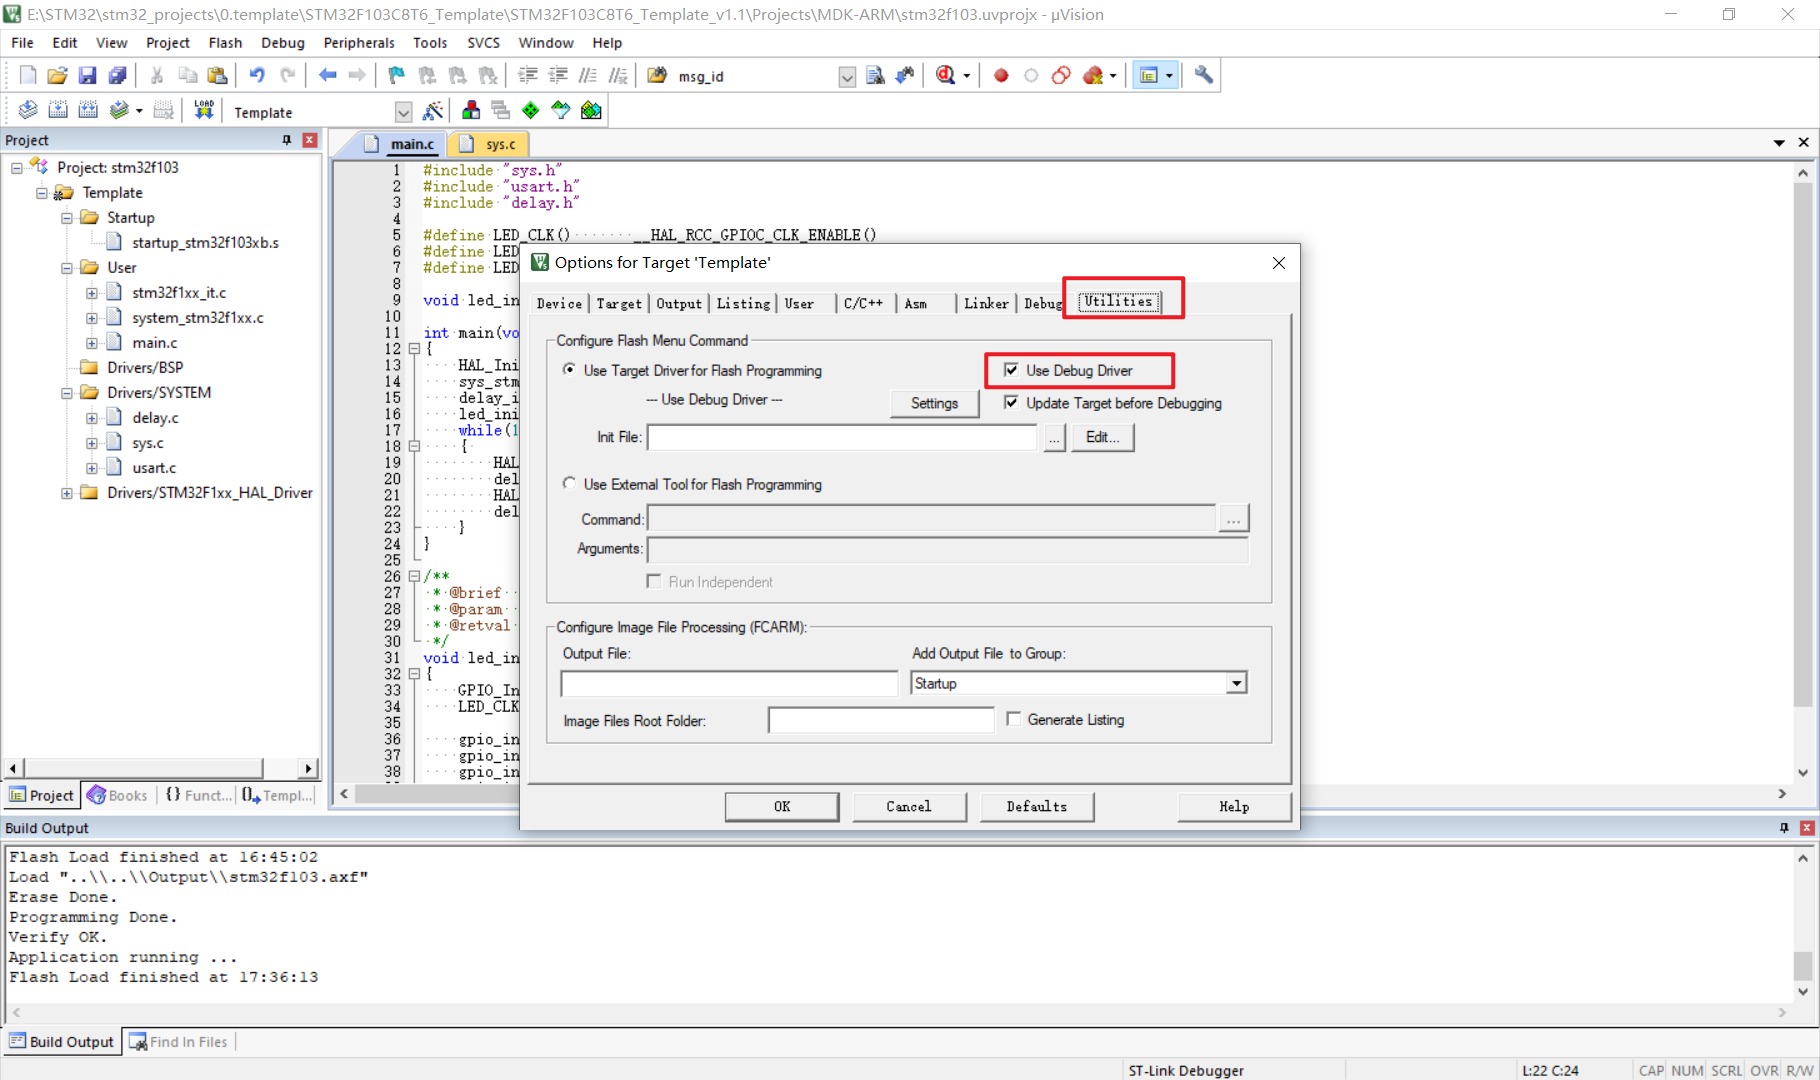Open configuration wrench icon in toolbar
This screenshot has width=1820, height=1080.
[1204, 75]
